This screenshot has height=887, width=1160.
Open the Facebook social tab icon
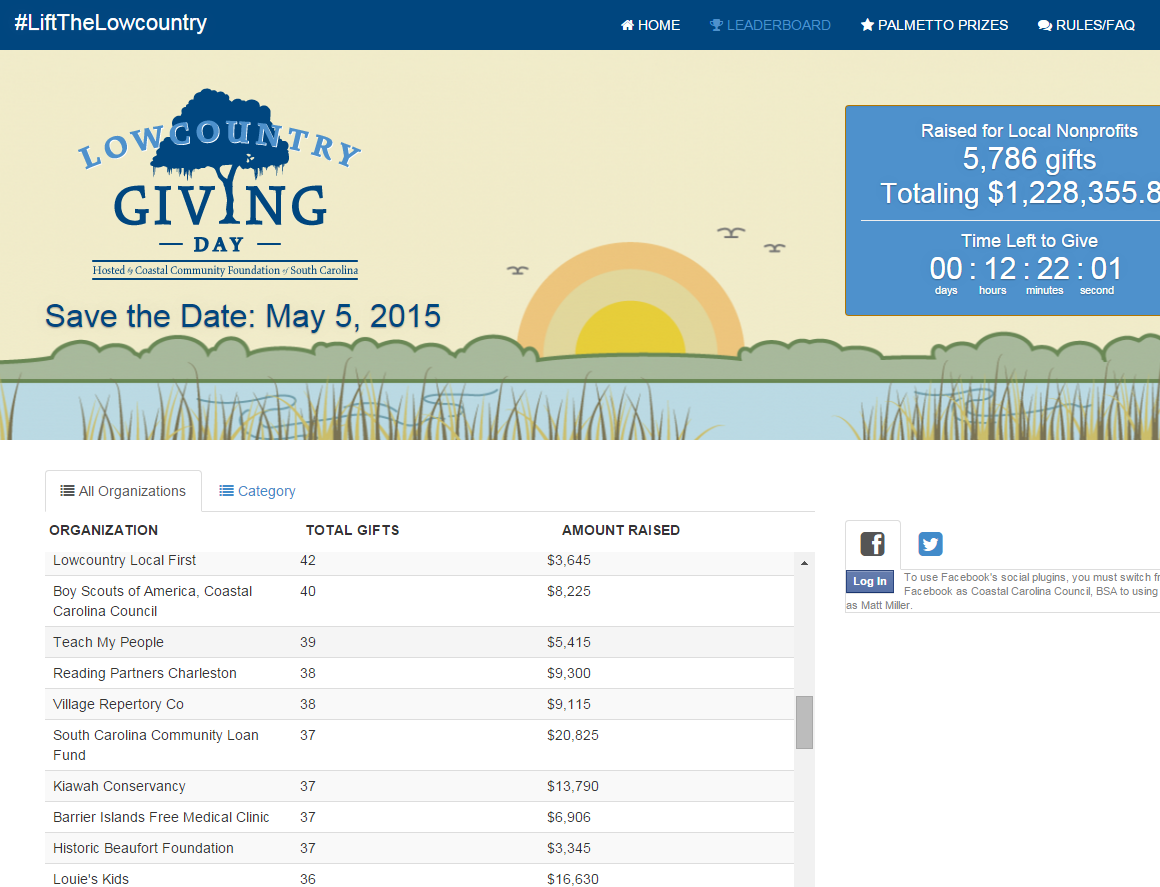(x=872, y=544)
